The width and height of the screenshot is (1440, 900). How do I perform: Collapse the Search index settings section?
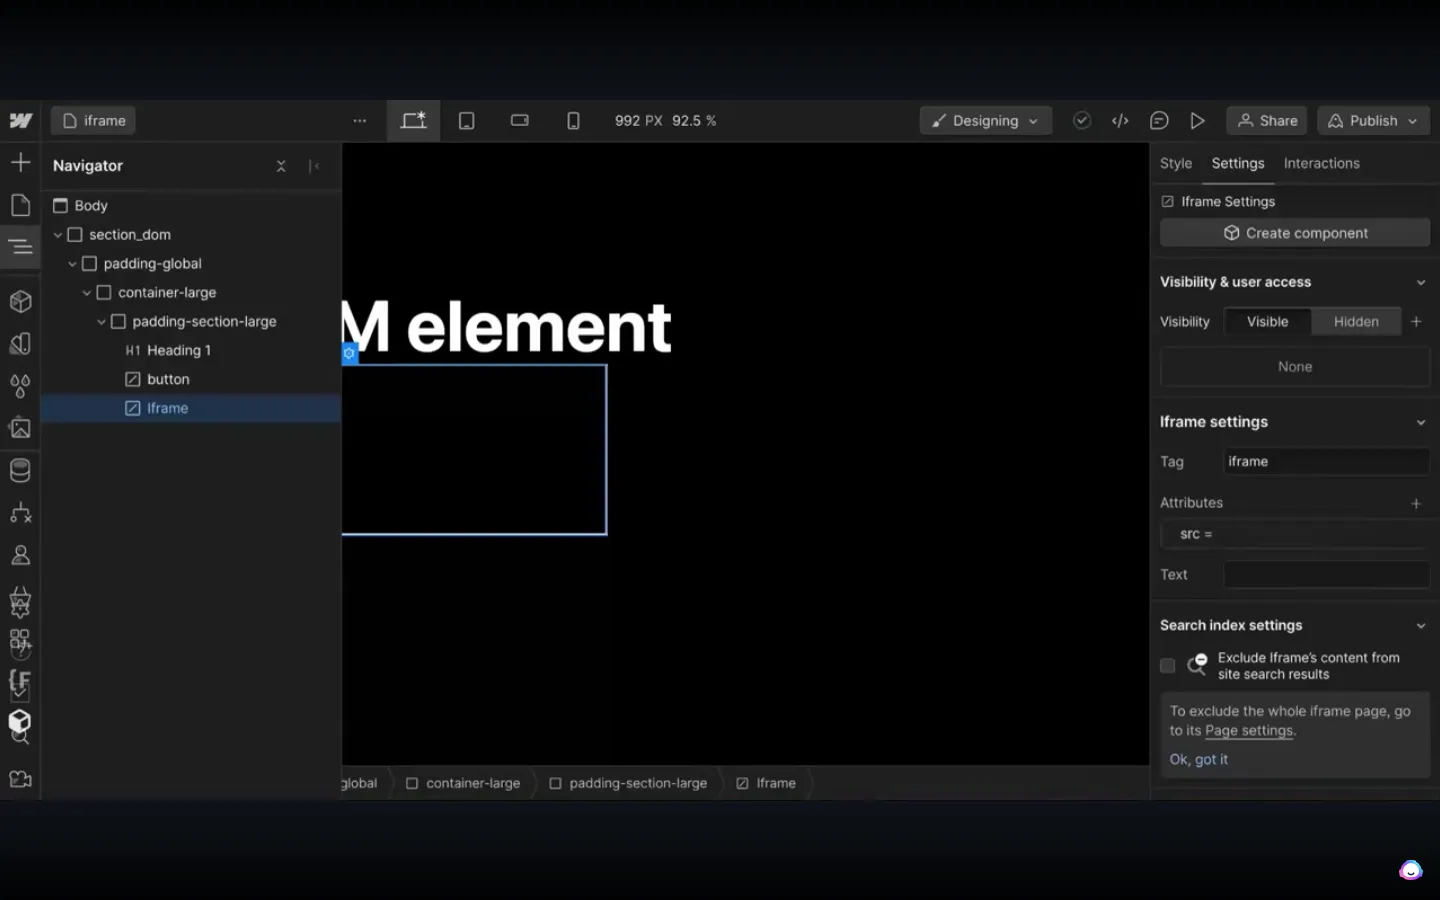(x=1420, y=626)
